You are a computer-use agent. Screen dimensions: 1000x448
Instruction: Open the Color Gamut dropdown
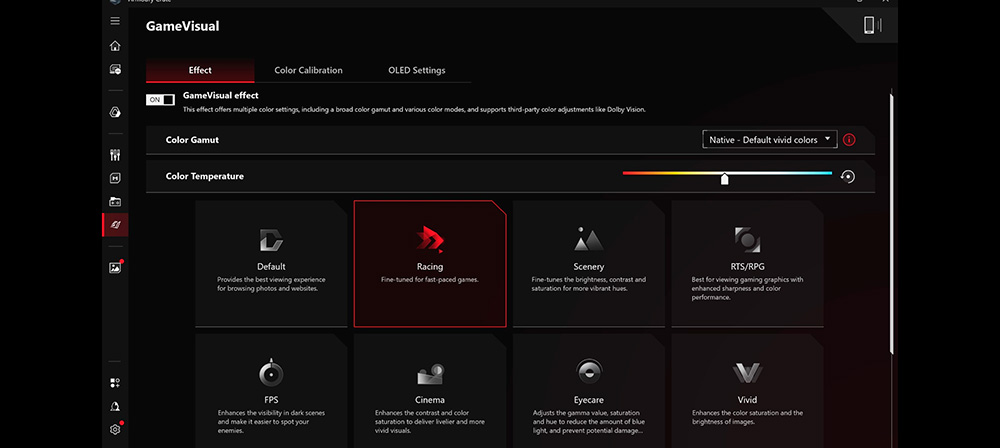click(770, 140)
